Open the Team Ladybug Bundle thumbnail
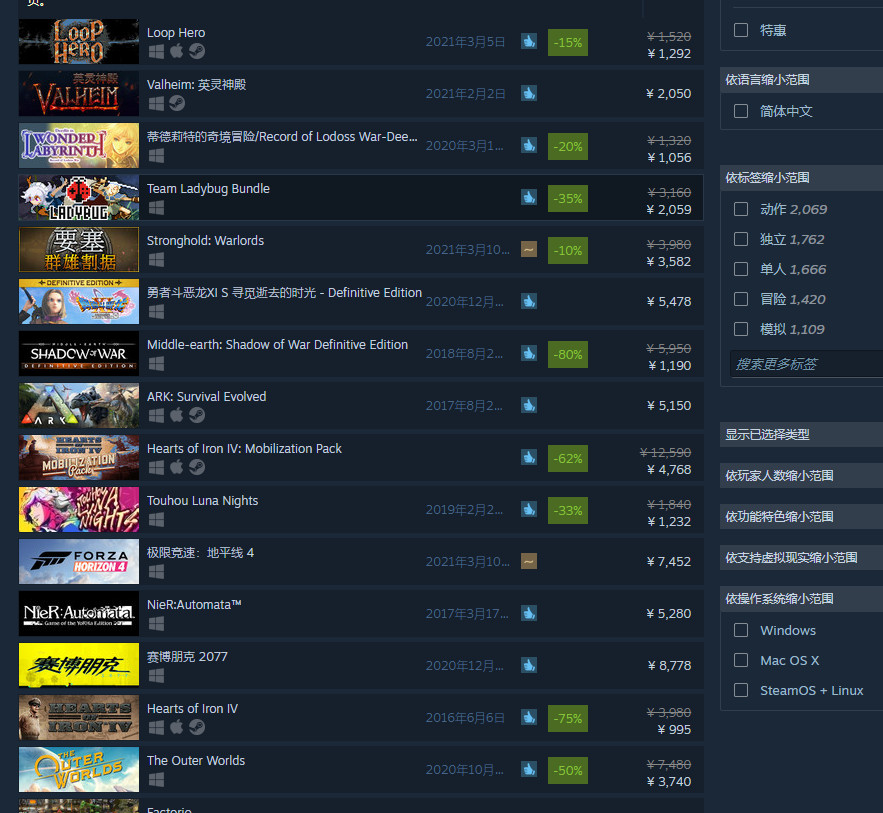 pos(79,198)
